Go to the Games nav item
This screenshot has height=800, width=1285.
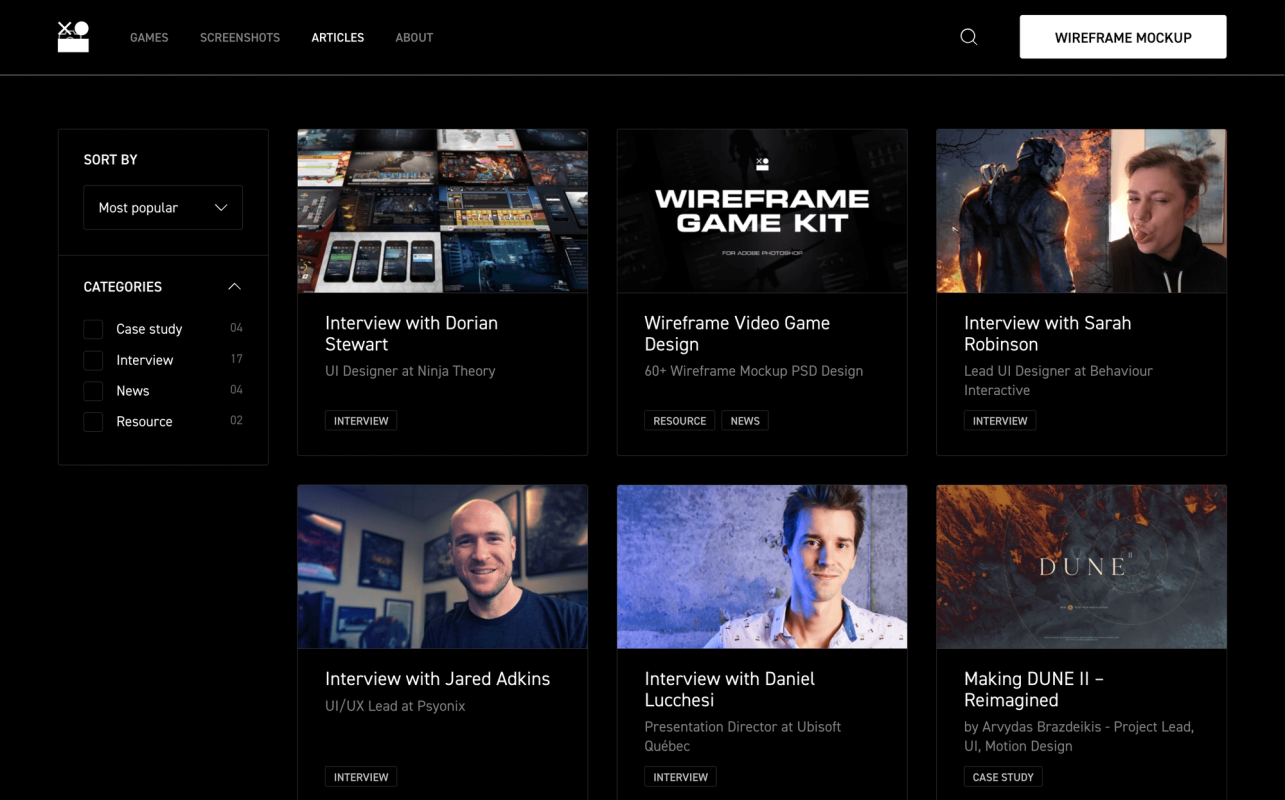[x=149, y=38]
